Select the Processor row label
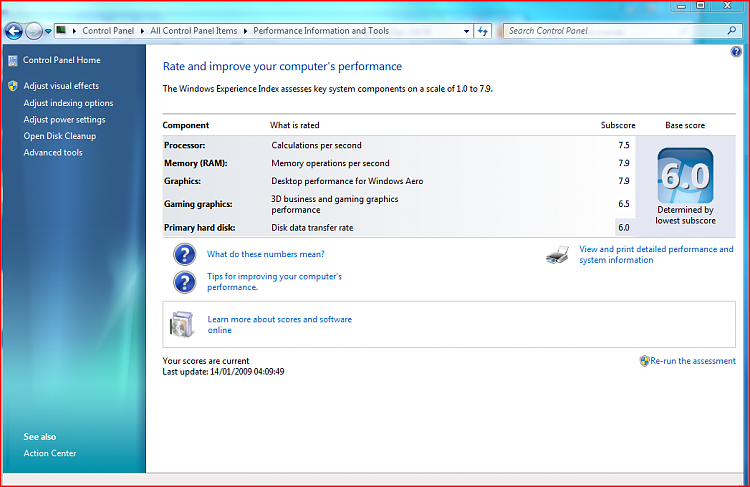The width and height of the screenshot is (750, 487). click(x=185, y=145)
